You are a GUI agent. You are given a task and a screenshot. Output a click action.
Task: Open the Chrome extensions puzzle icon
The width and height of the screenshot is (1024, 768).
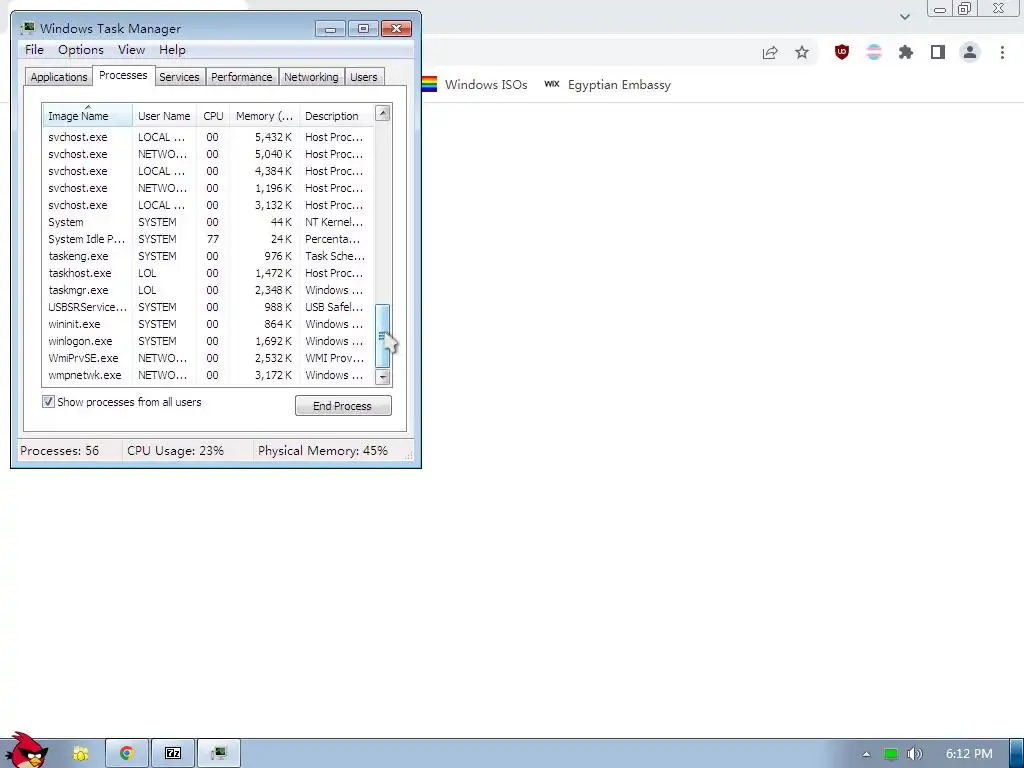tap(906, 52)
